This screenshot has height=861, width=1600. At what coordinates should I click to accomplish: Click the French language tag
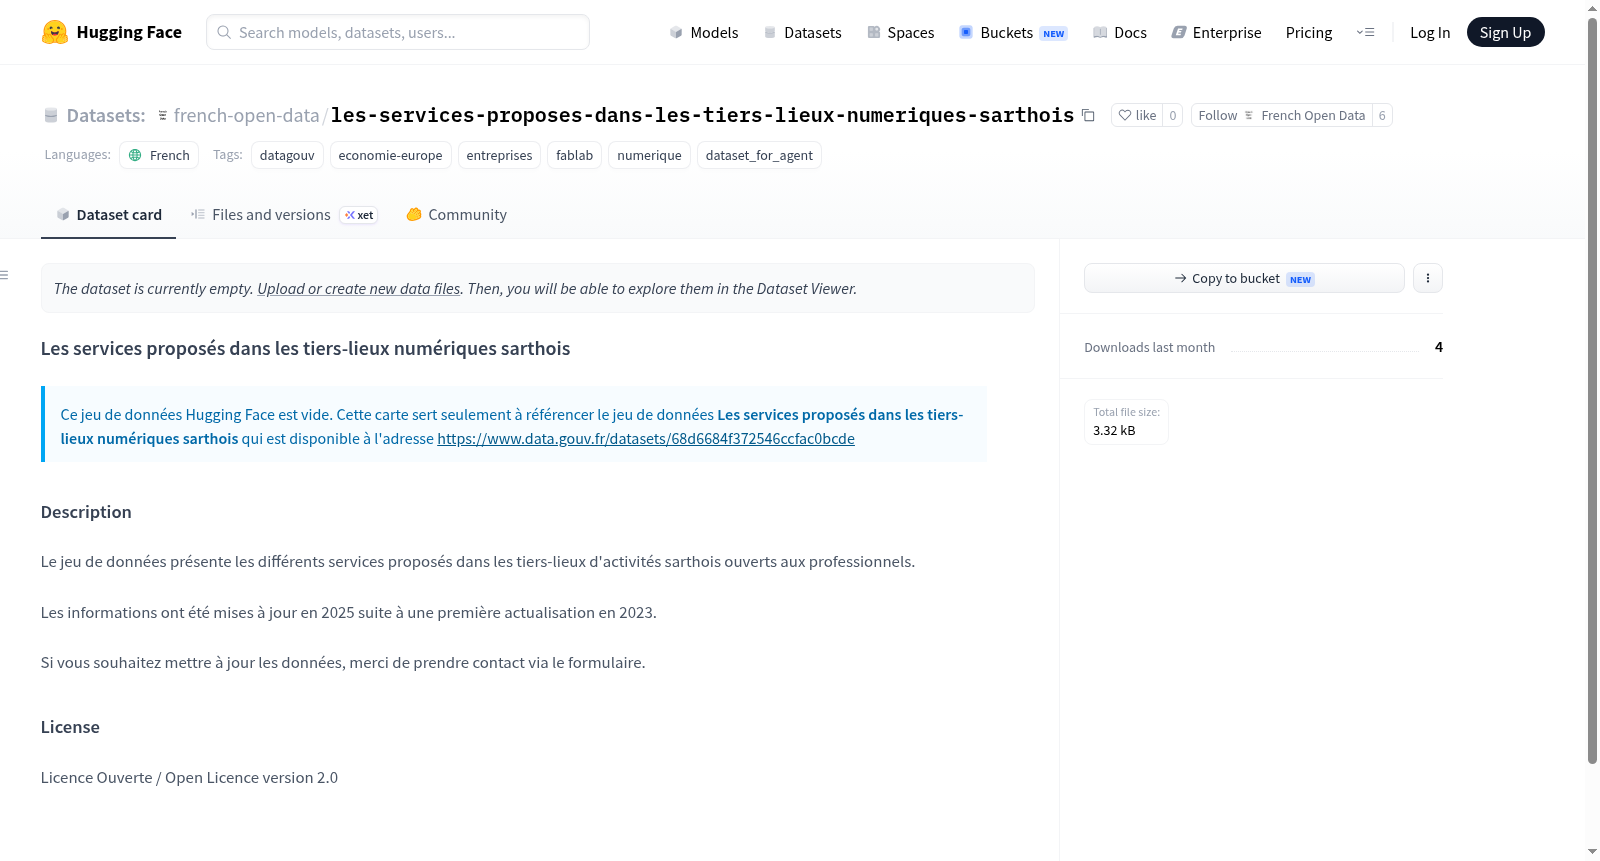pos(159,155)
